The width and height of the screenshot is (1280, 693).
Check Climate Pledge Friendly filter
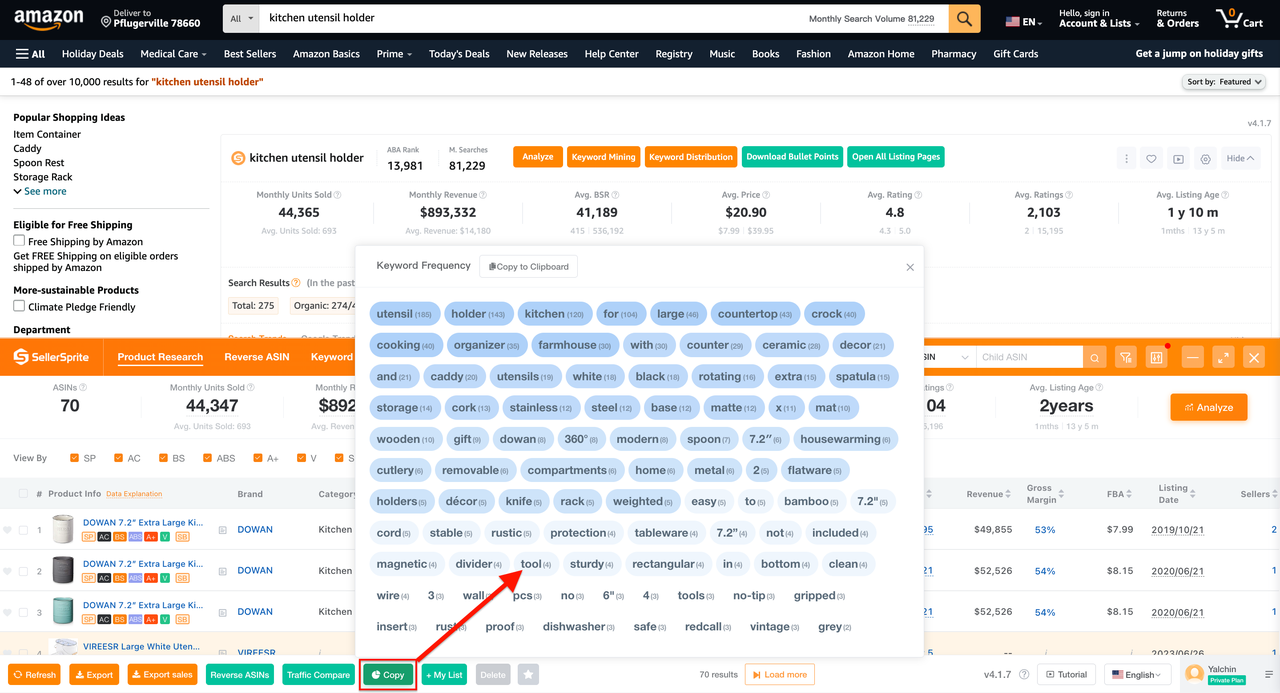tap(19, 306)
